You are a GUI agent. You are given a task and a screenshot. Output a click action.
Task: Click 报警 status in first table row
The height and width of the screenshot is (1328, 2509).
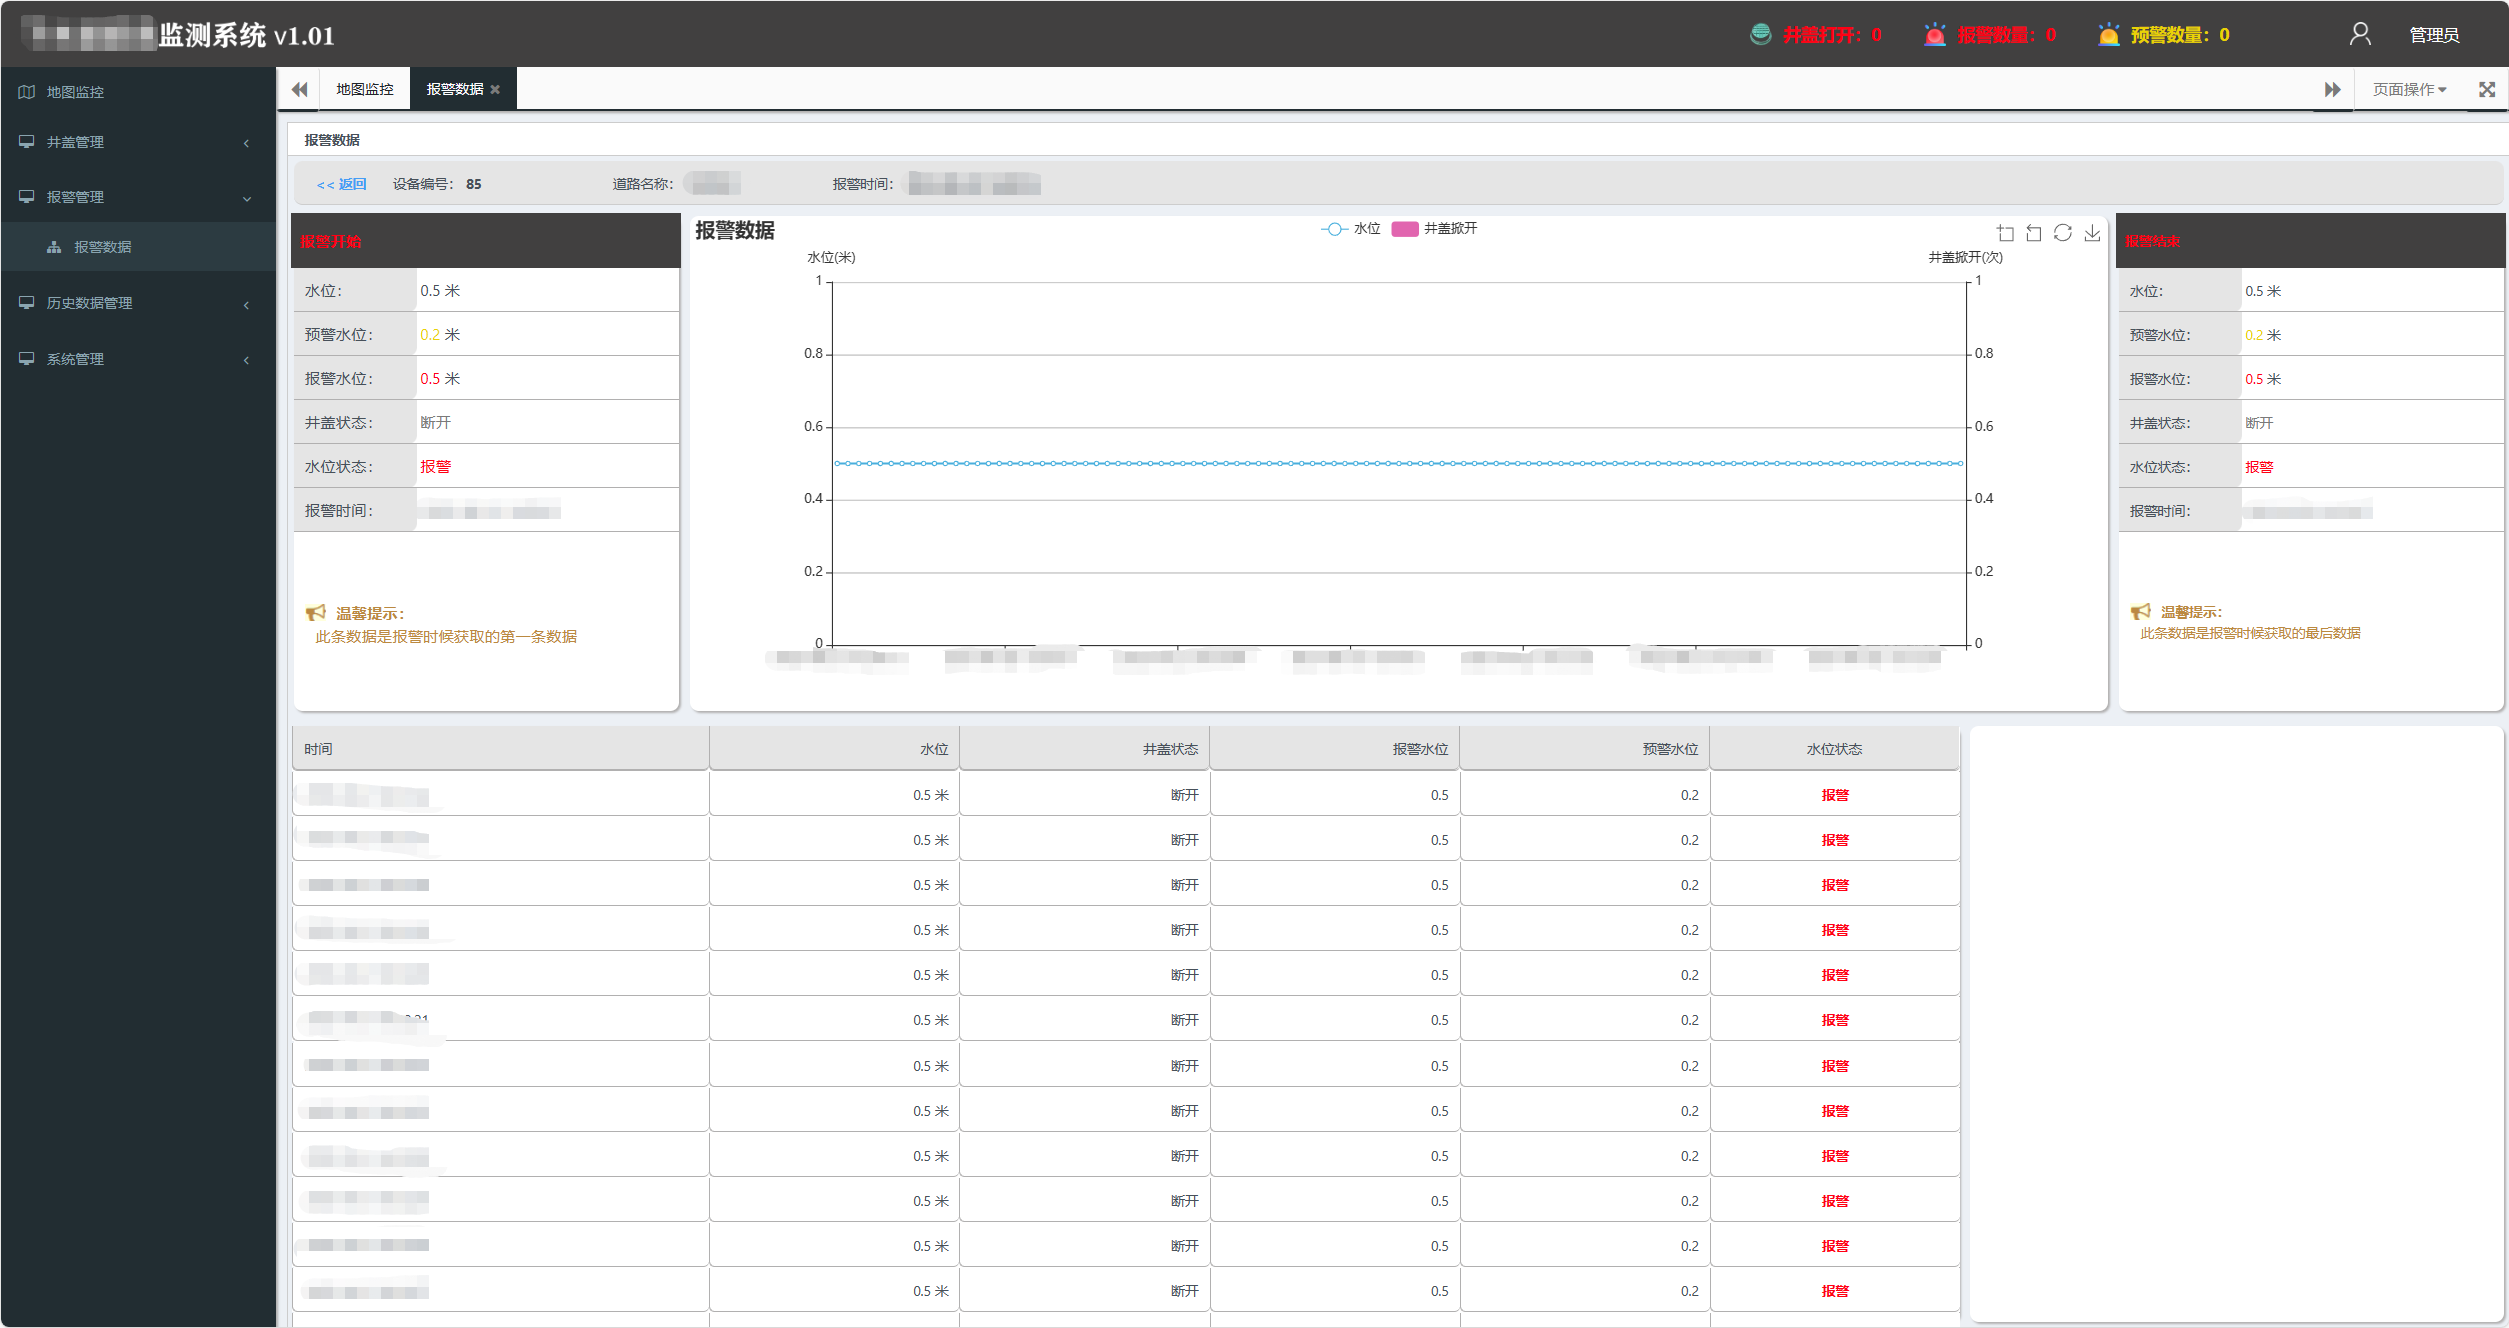[1835, 795]
